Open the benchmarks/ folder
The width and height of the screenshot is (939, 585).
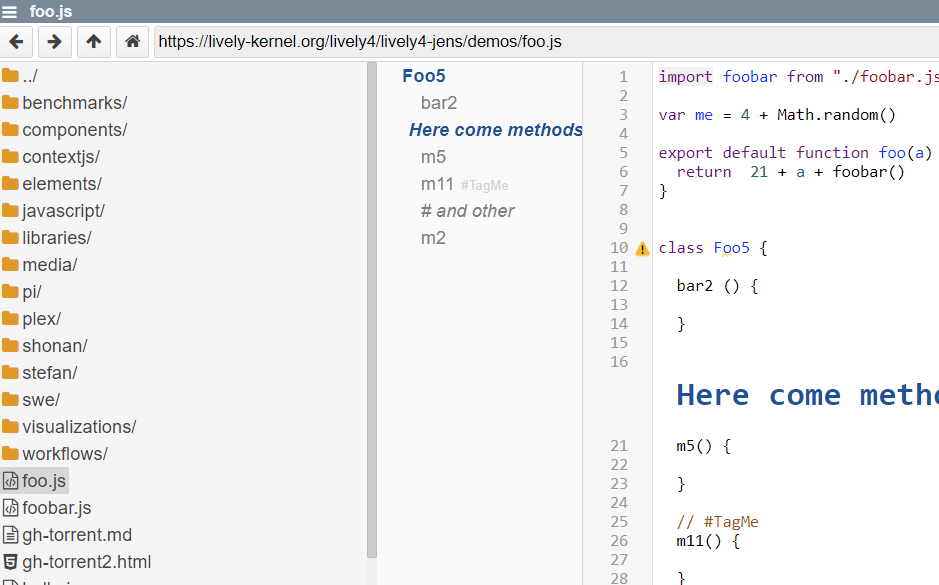[x=74, y=103]
